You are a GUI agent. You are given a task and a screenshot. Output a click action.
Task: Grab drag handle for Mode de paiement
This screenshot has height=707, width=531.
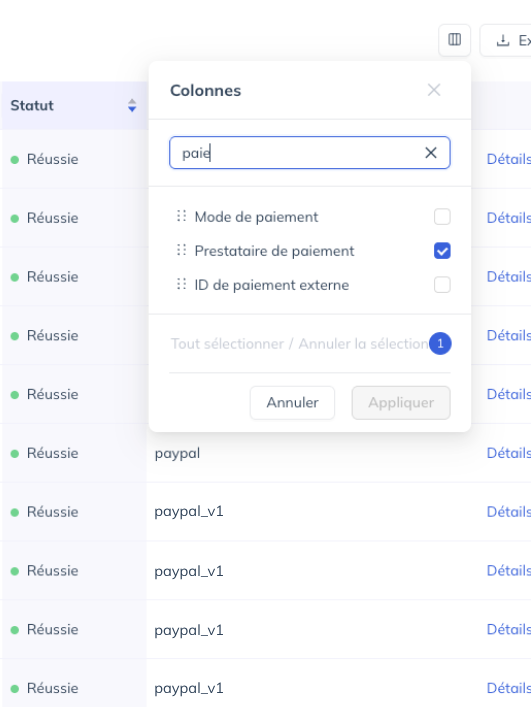tap(181, 216)
